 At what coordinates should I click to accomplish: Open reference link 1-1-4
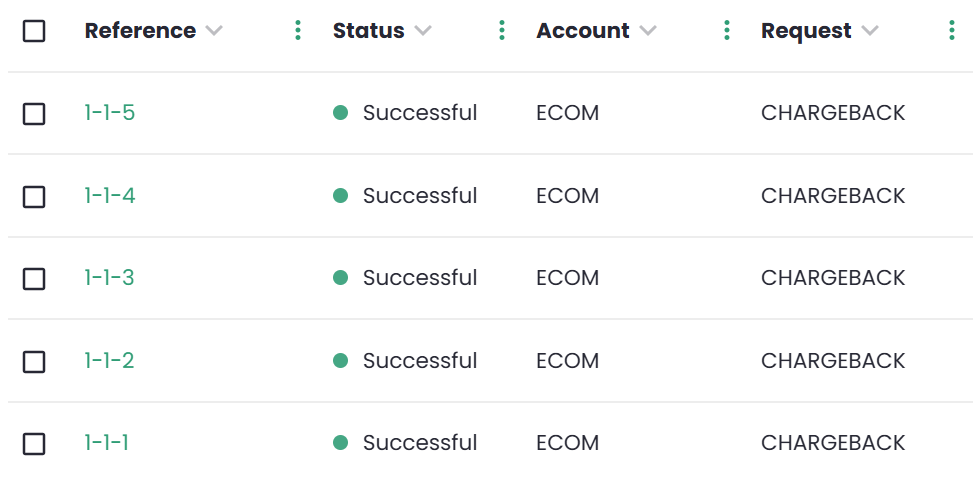[109, 196]
